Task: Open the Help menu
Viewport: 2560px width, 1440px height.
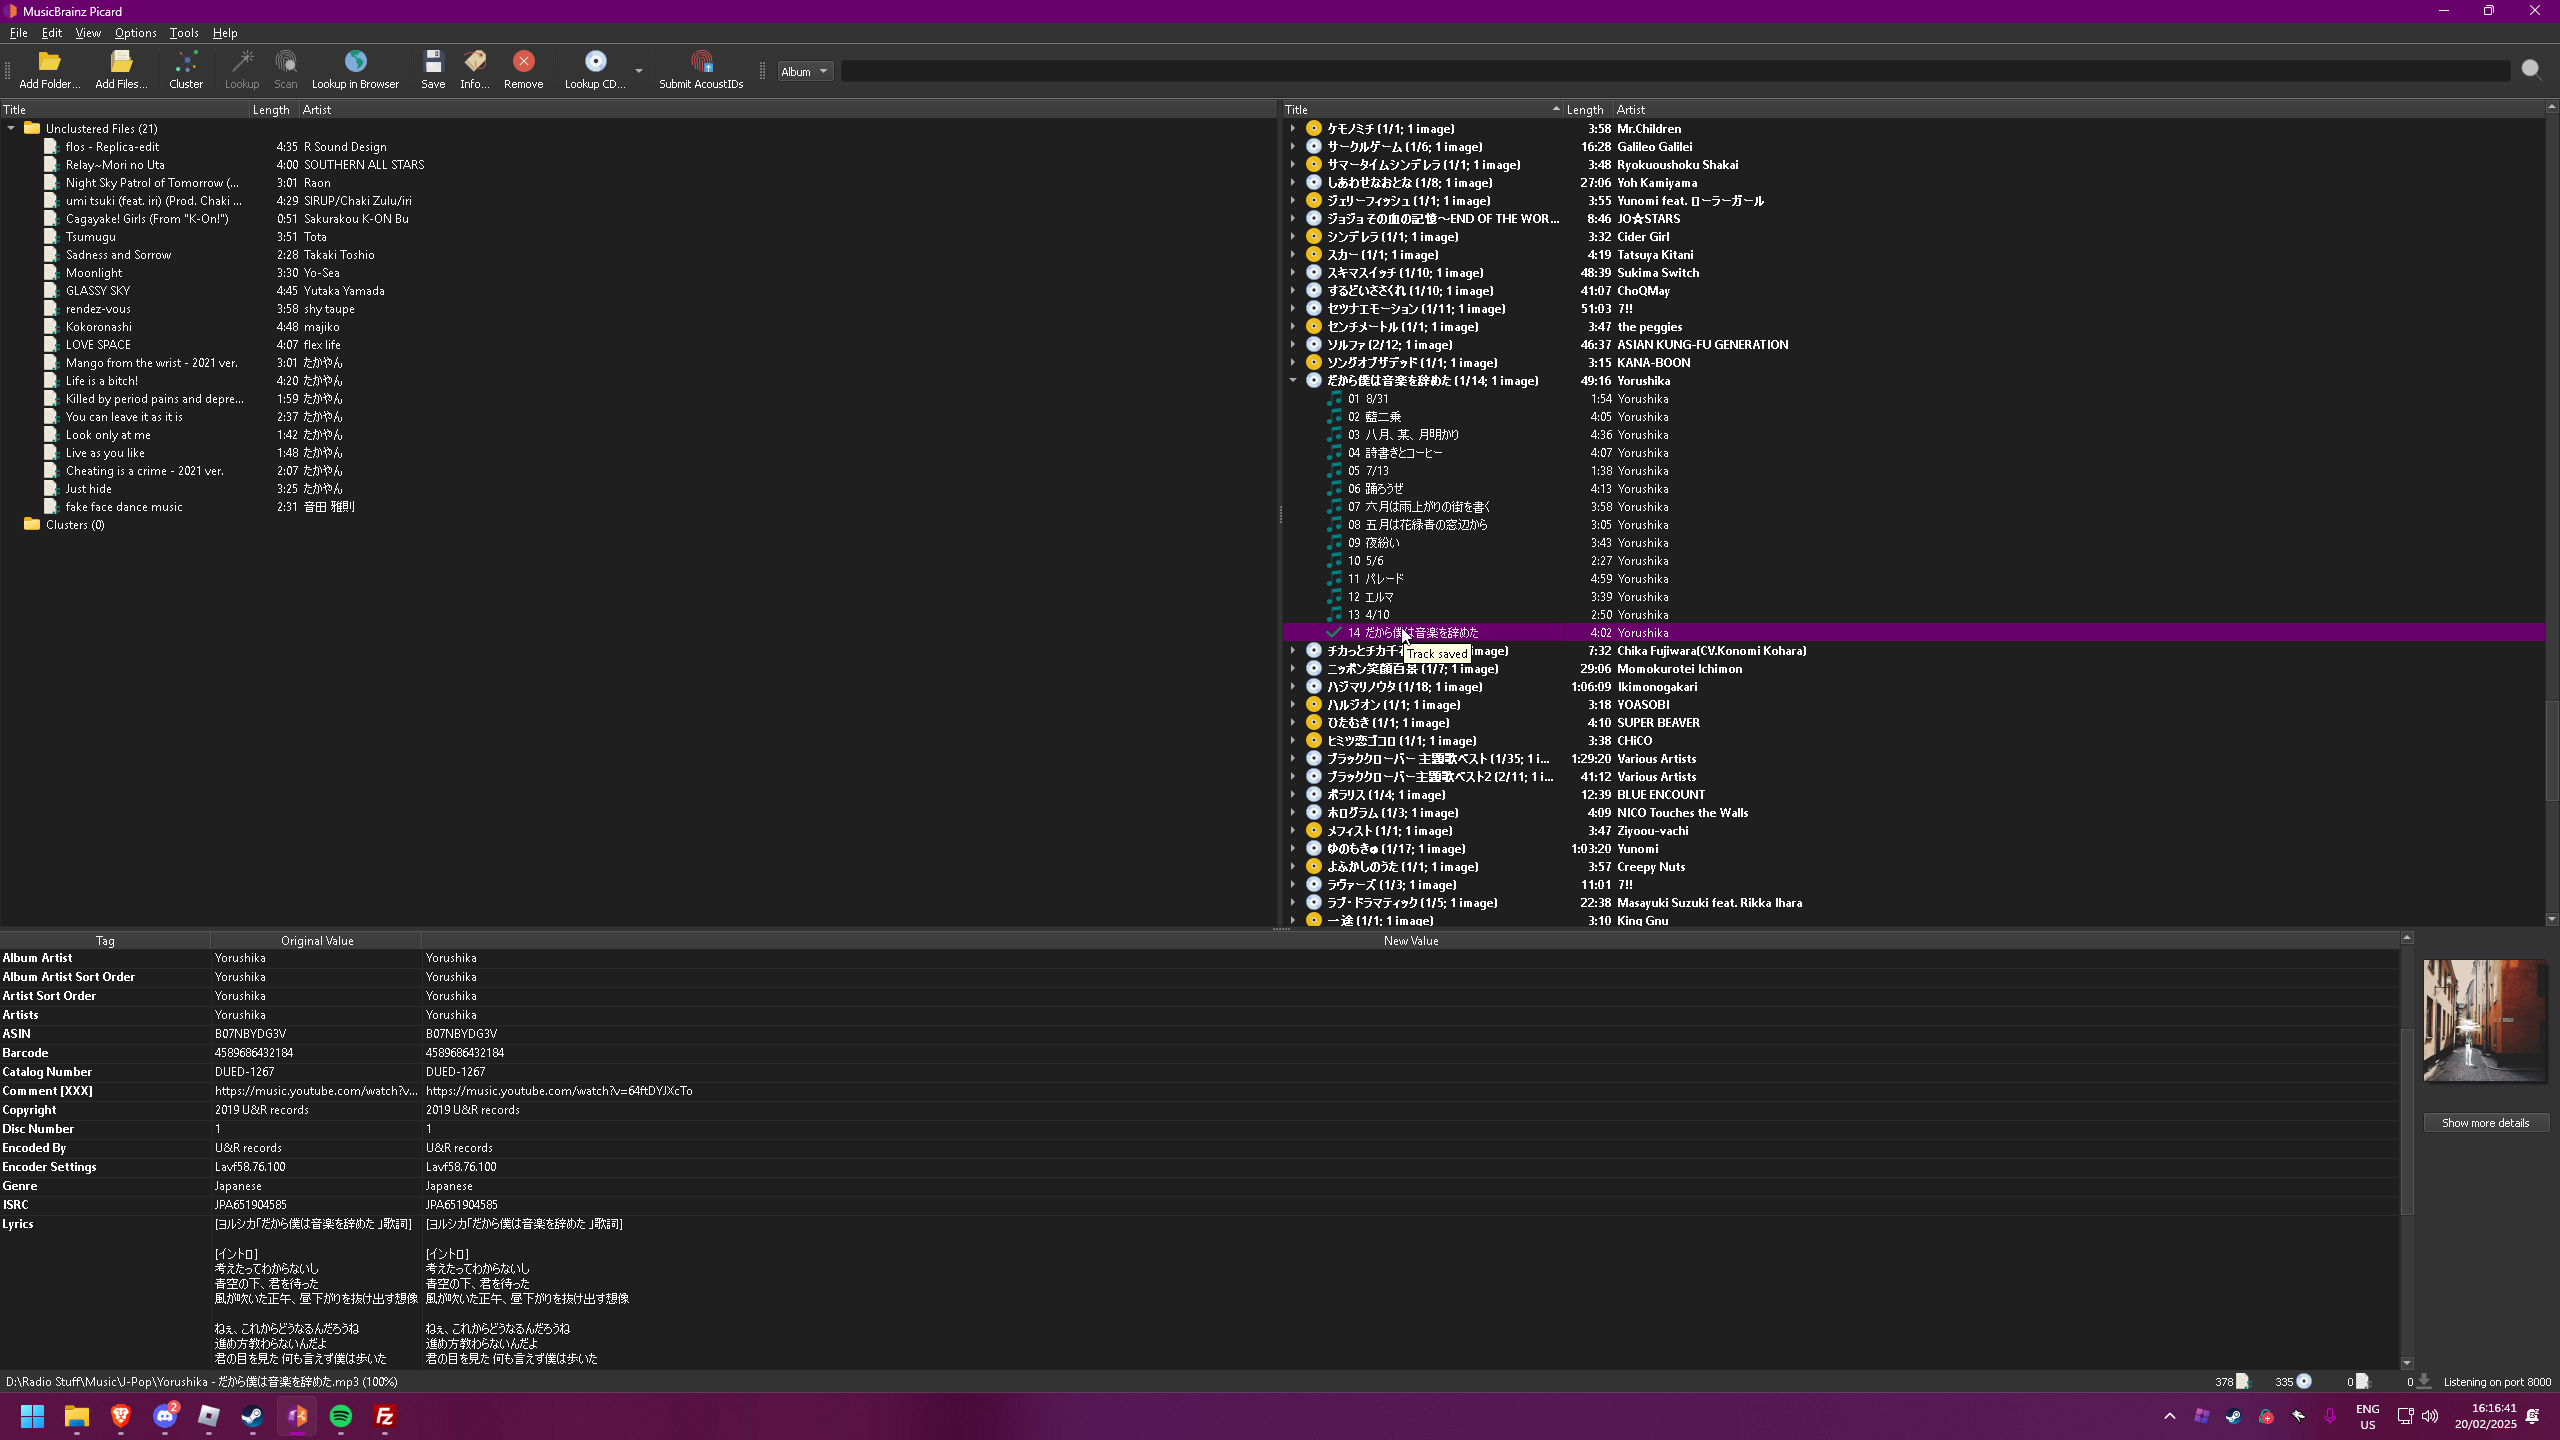Action: click(x=225, y=33)
